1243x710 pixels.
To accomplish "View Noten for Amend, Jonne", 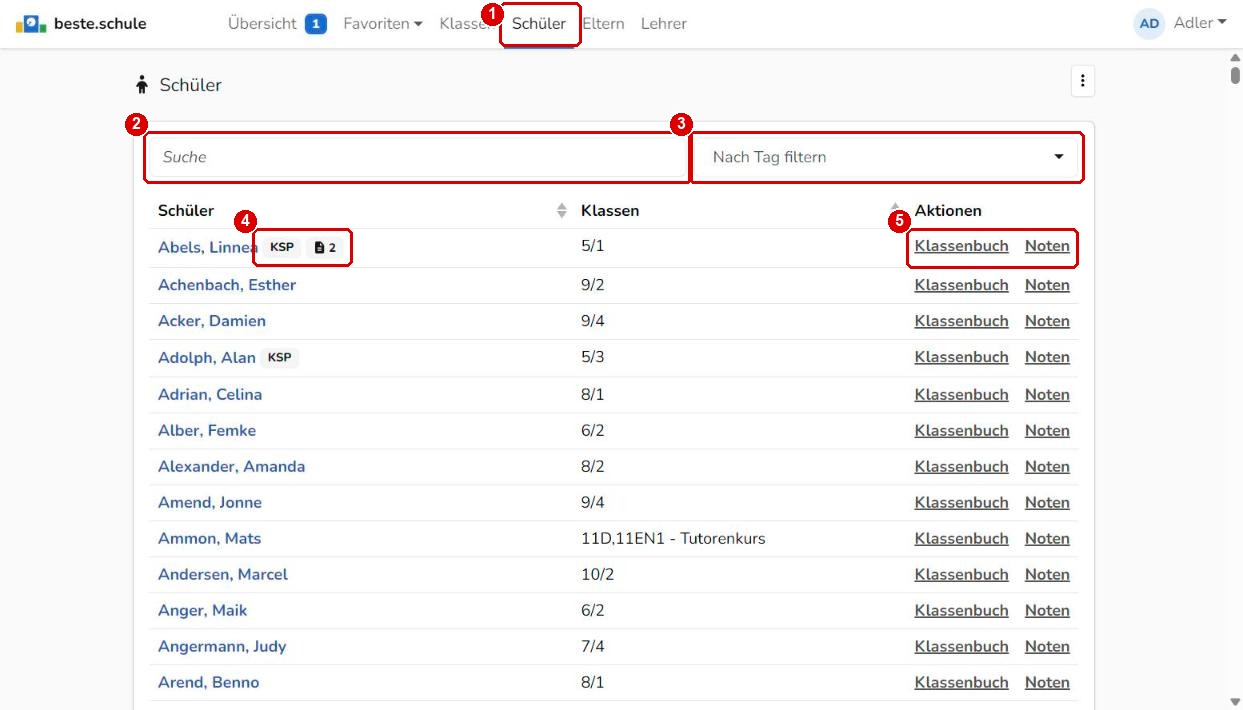I will coord(1047,502).
